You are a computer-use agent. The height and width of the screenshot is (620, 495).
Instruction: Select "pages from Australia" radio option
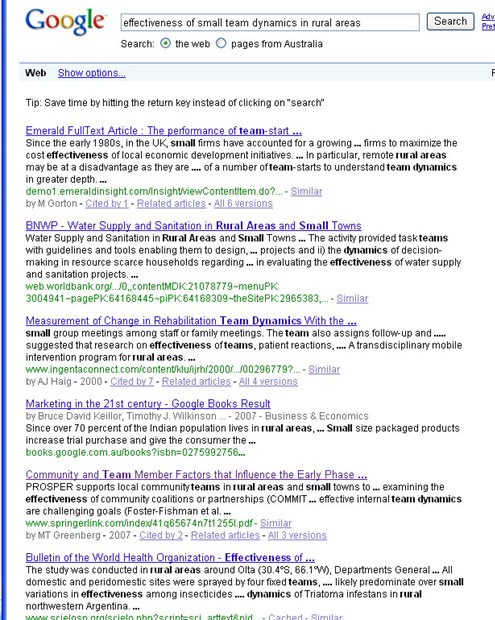(x=221, y=43)
